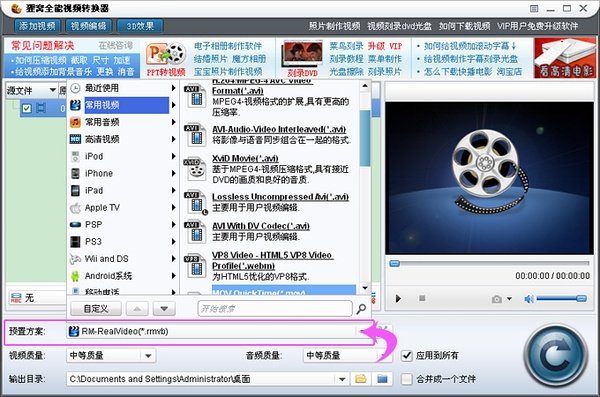Image resolution: width=600 pixels, height=397 pixels.
Task: Toggle the 合并成一个文件 checkbox
Action: point(407,379)
